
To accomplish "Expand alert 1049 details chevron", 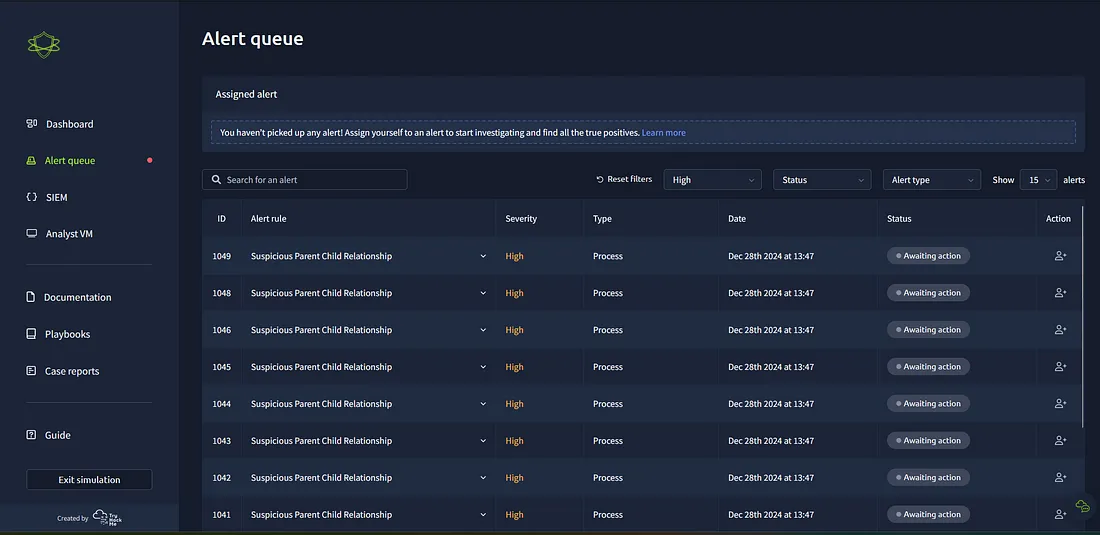I will 483,256.
